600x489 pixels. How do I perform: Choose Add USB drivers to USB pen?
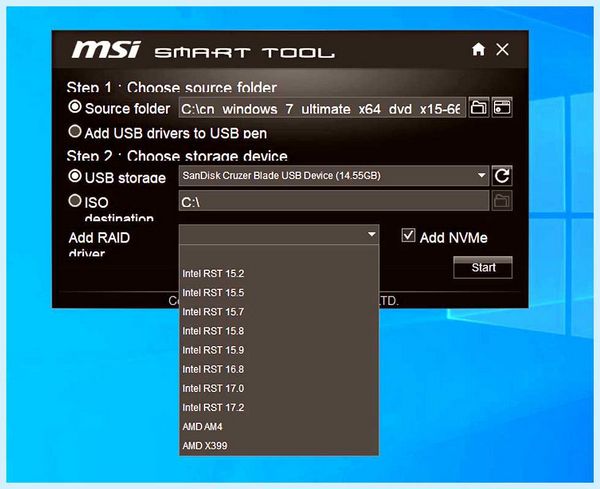click(75, 131)
